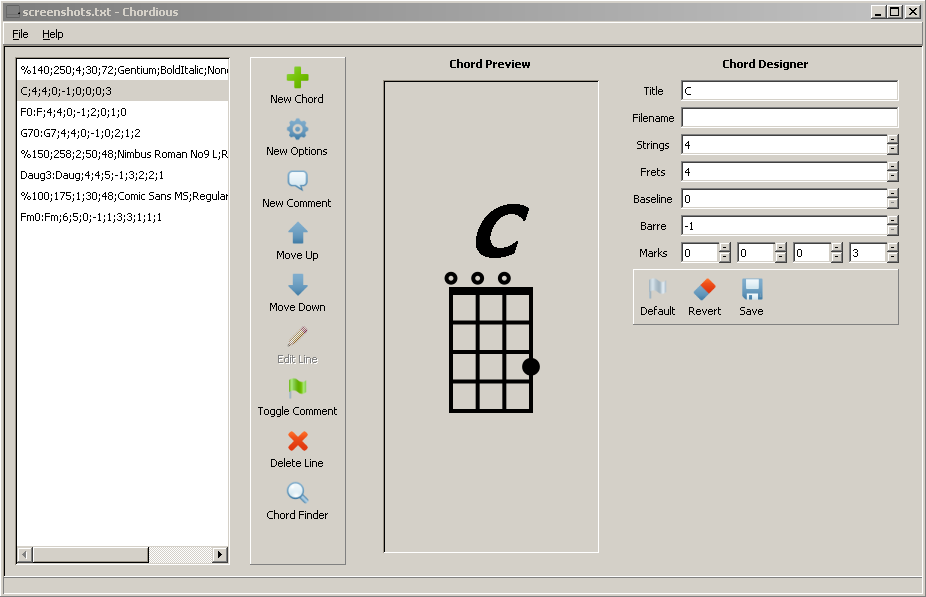Move the selected line up

[297, 234]
